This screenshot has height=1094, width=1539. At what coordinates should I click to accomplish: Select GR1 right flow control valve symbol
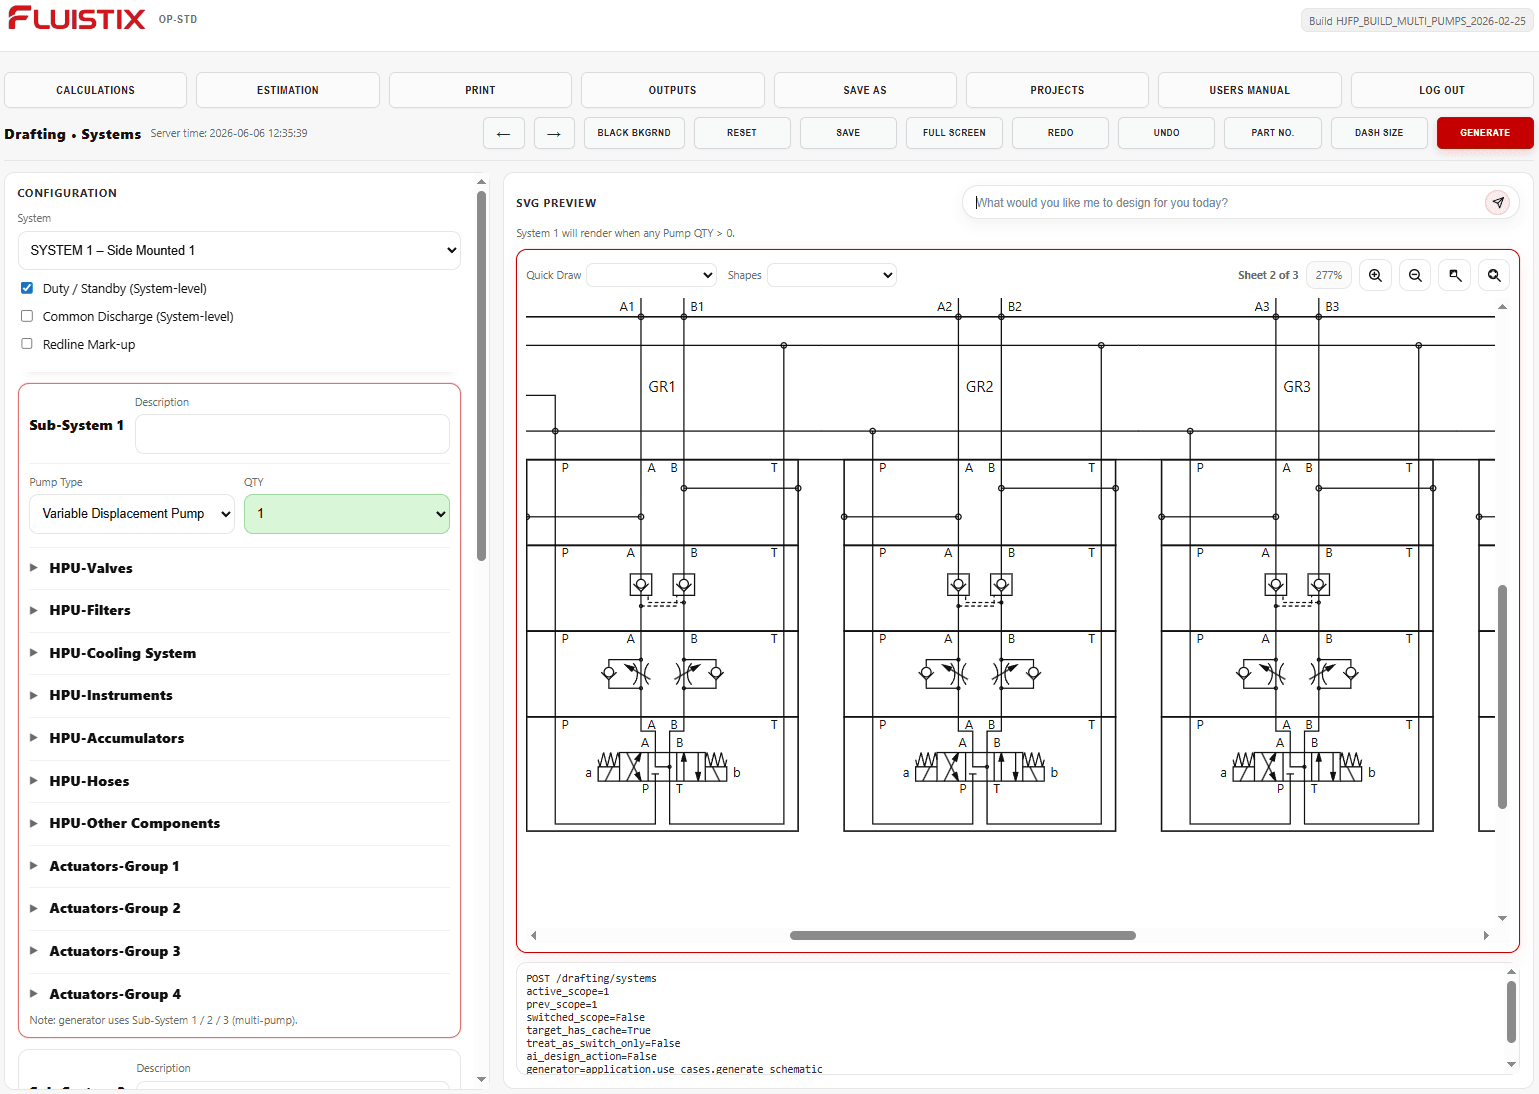click(699, 673)
